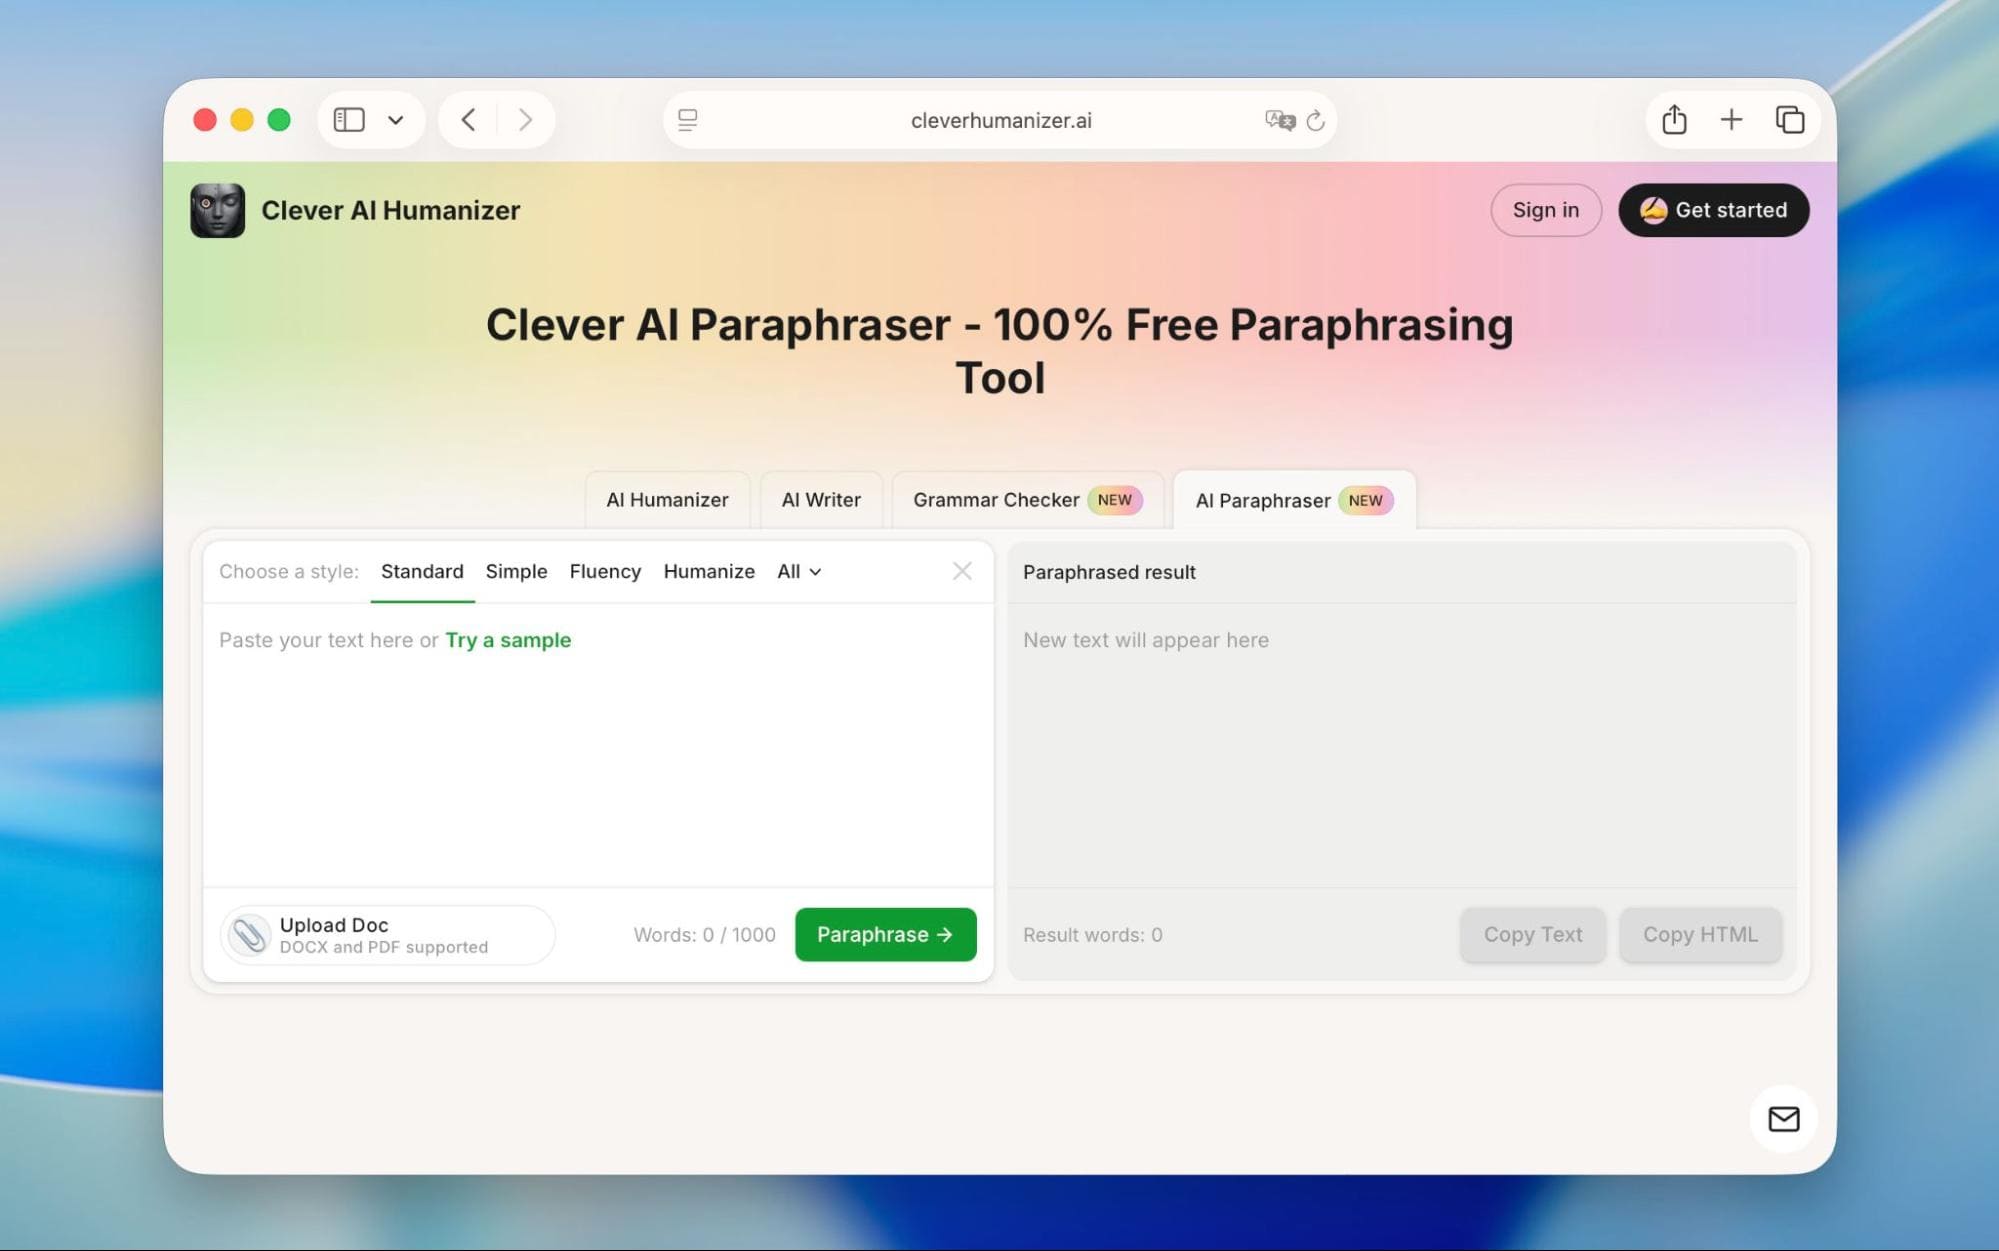Open the mail contact icon

pos(1784,1119)
